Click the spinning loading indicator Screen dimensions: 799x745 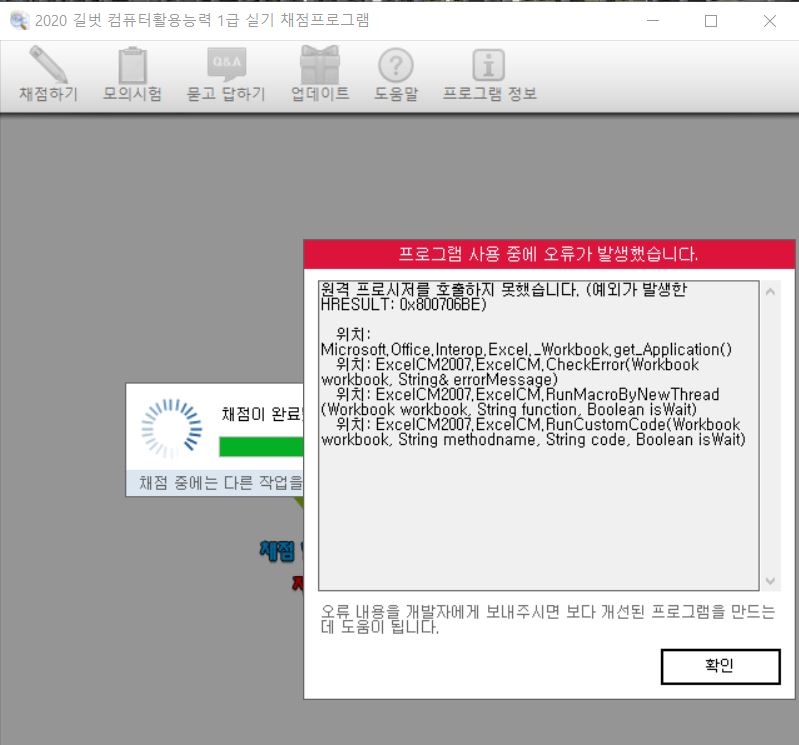click(166, 428)
